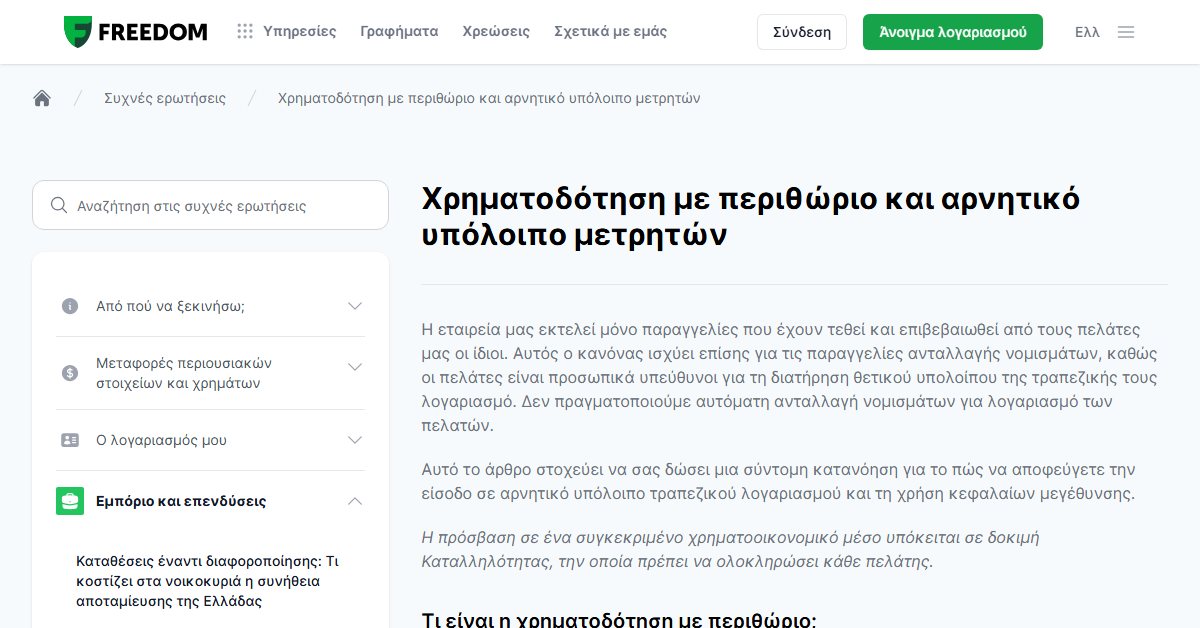
Task: Open the Σχετικά με εμάς menu item
Action: (x=610, y=32)
